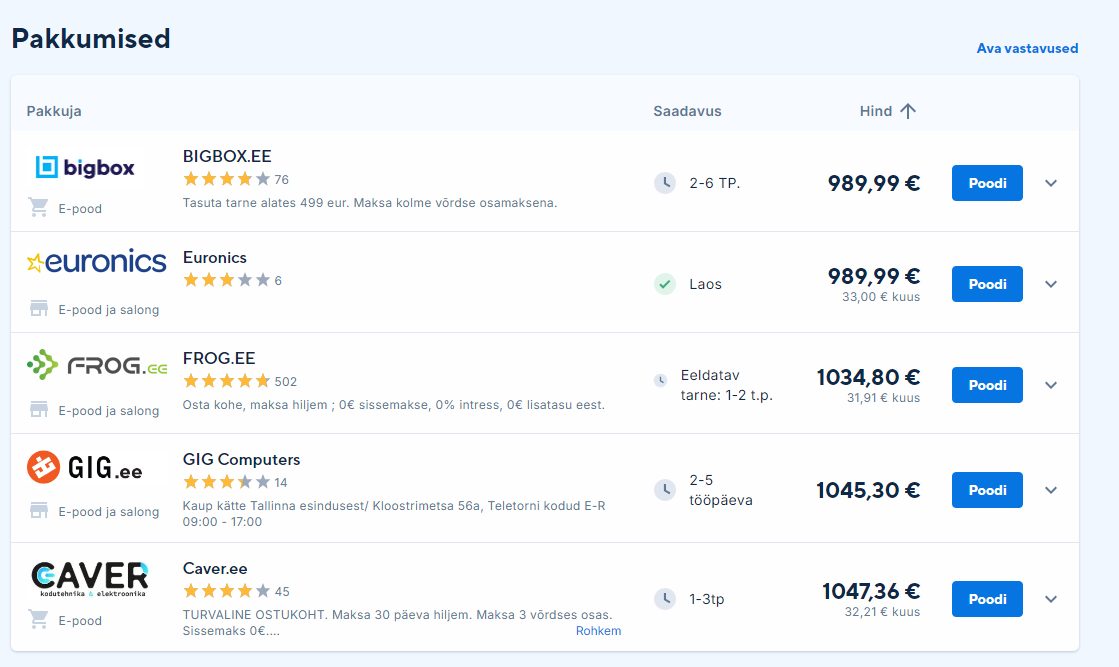The width and height of the screenshot is (1119, 667).
Task: Click the Euronics review count 6
Action: tap(278, 281)
